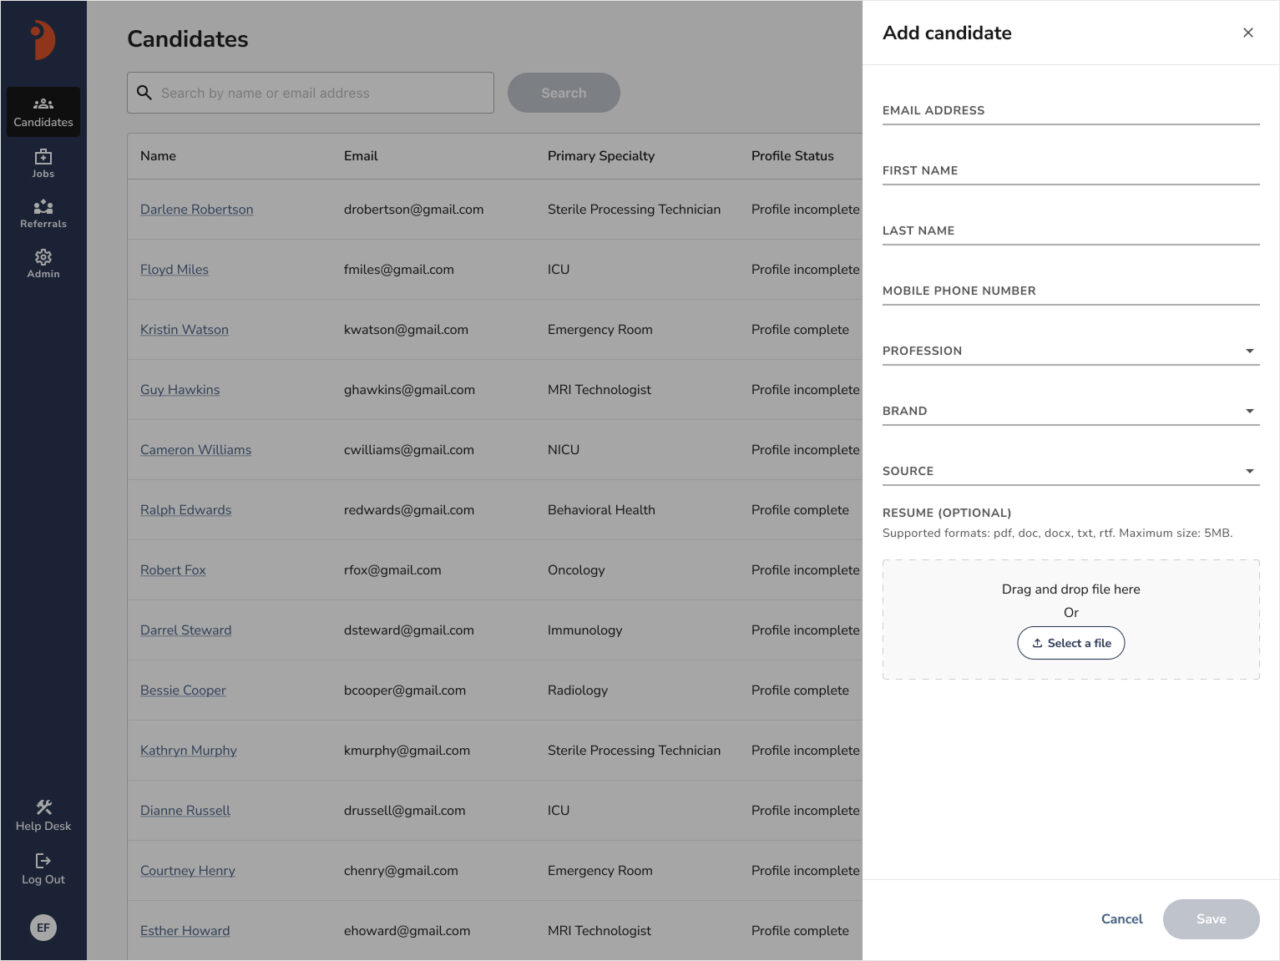1280x961 pixels.
Task: Click the resume drag and drop area
Action: [1070, 620]
